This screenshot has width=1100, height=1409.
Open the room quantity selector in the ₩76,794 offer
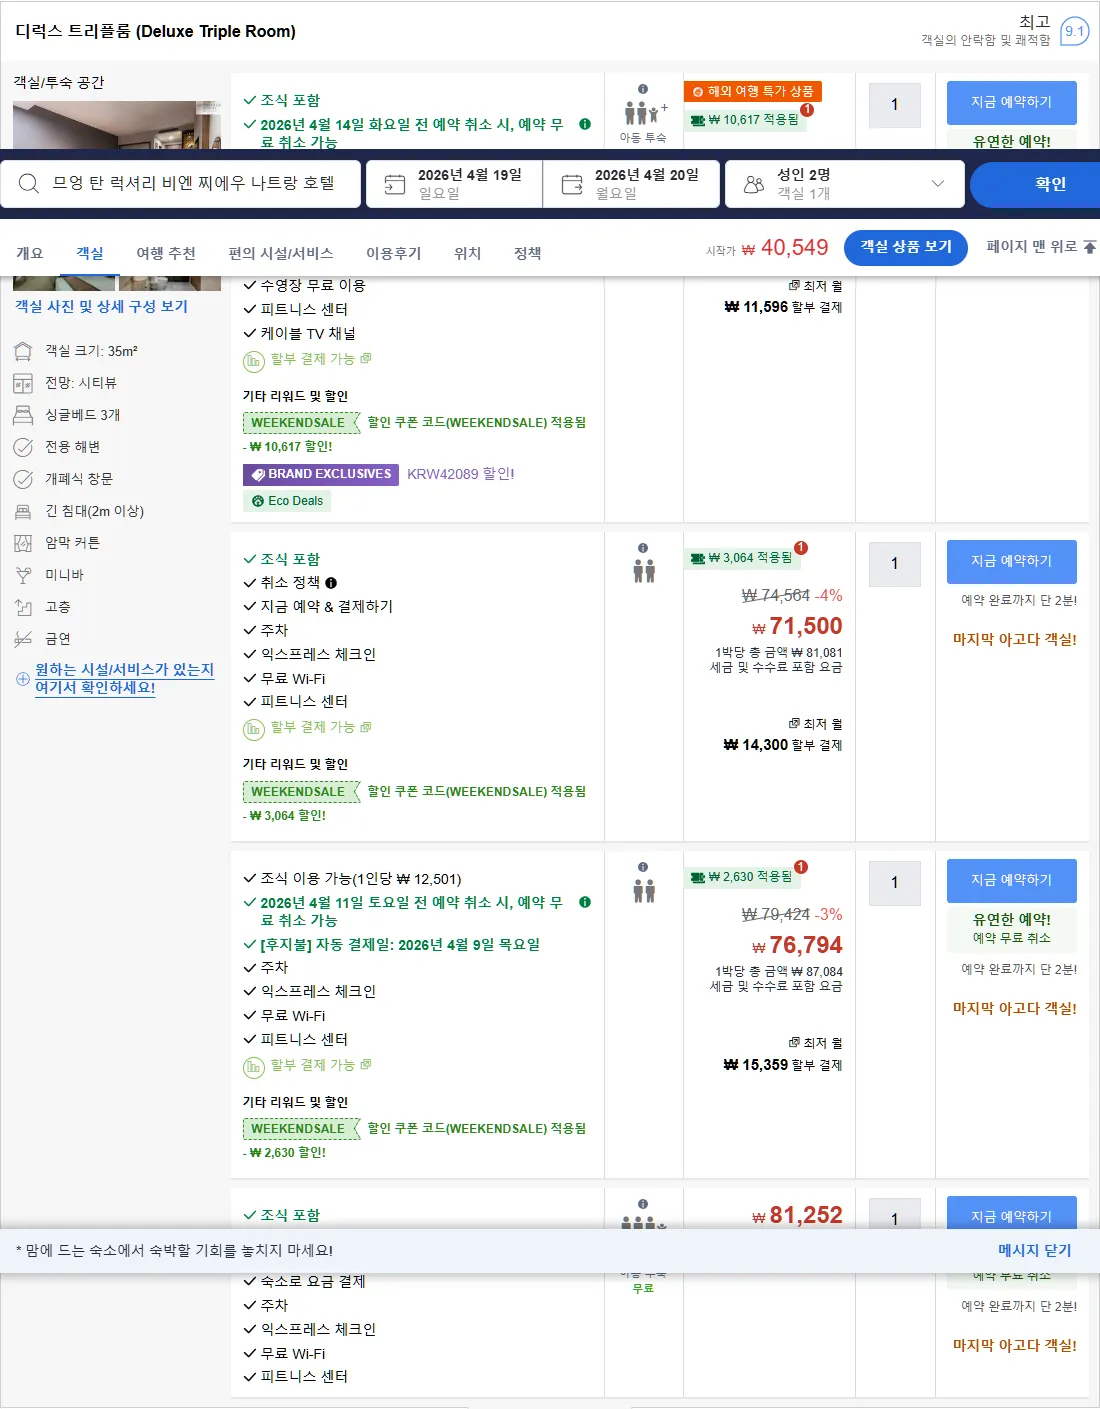click(x=895, y=882)
